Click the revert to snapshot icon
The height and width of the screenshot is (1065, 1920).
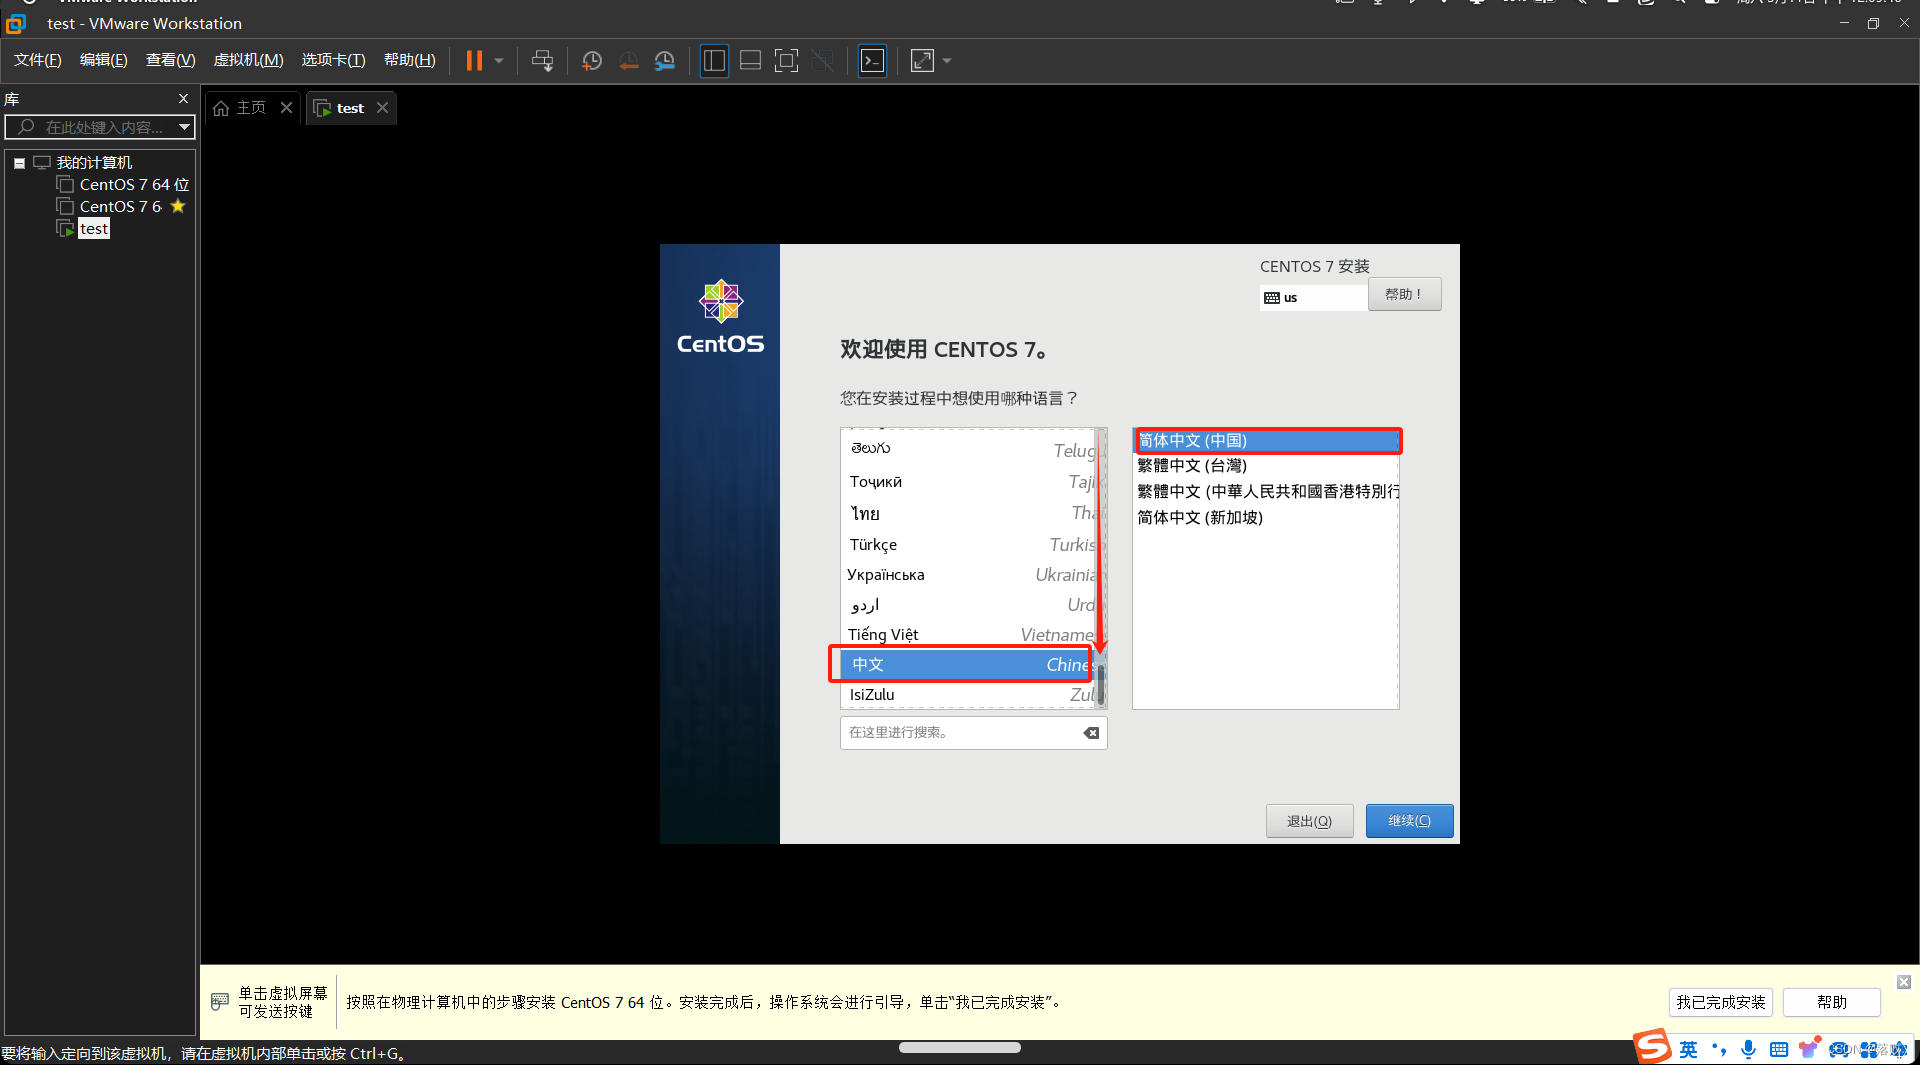coord(628,61)
